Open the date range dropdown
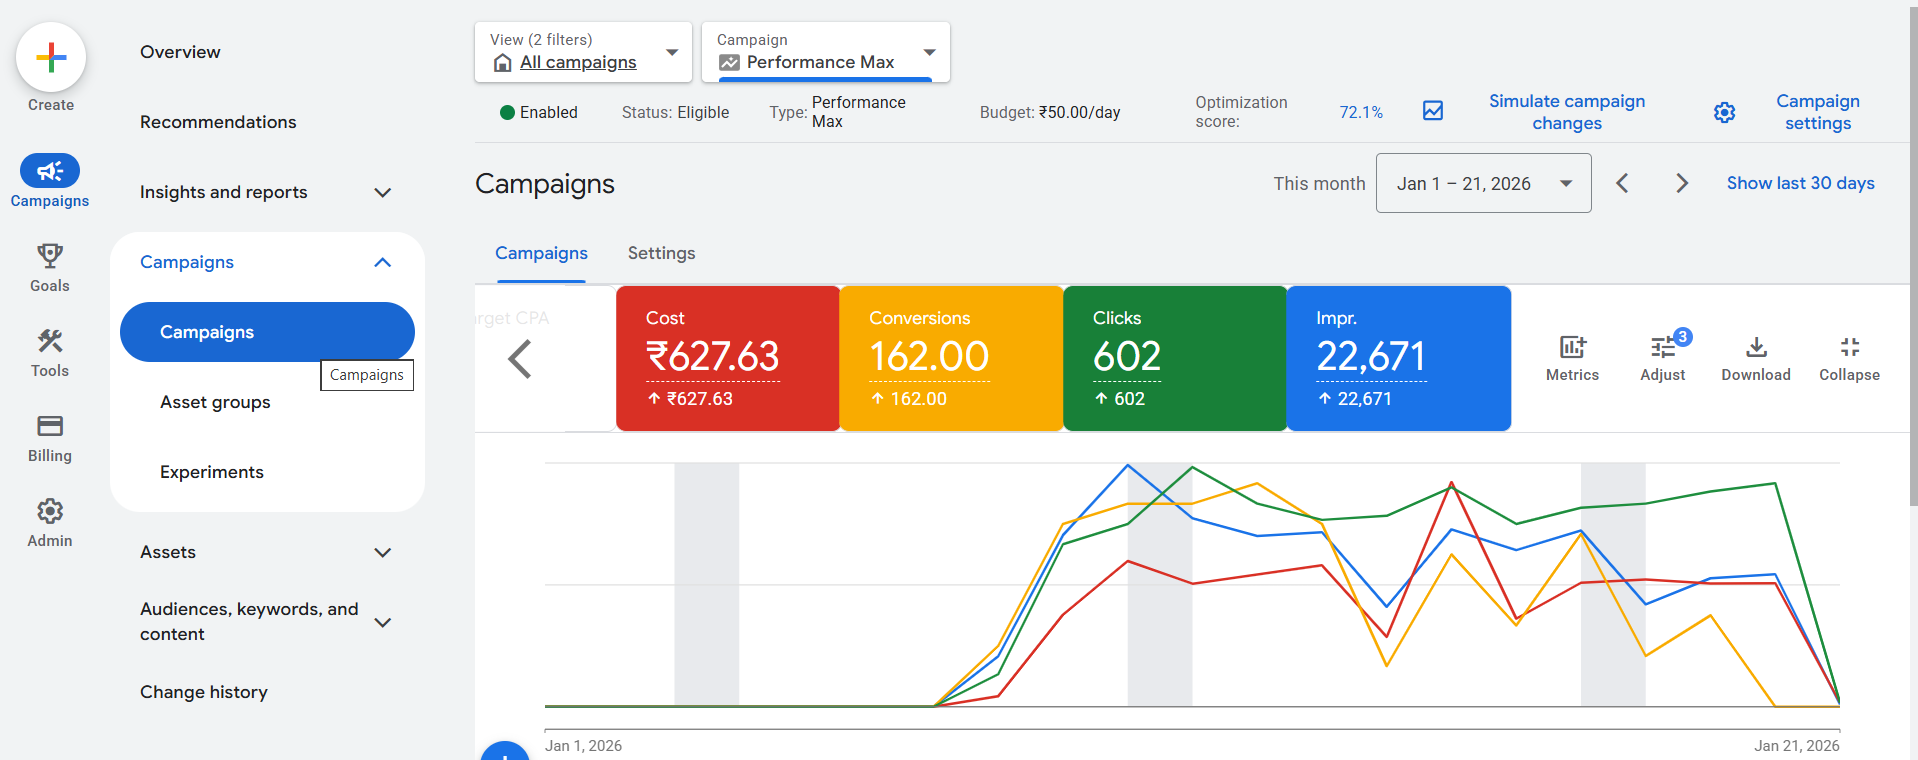Screen dimensions: 1918x760 [1483, 183]
